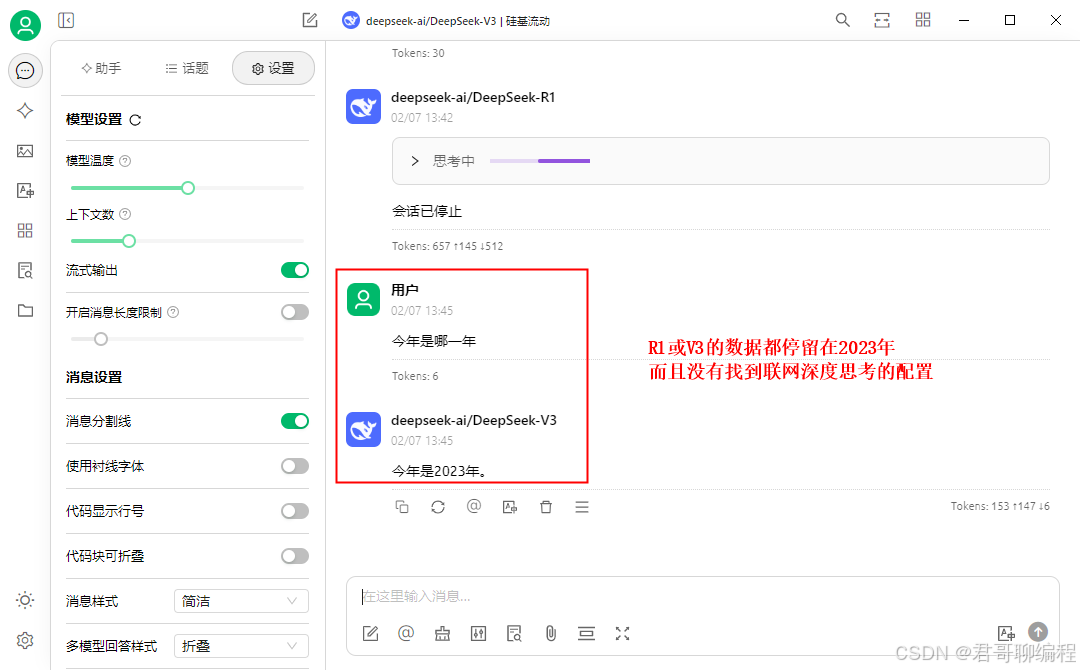The image size is (1080, 670).
Task: Collapse the left panel with sidebar toggle icon
Action: pyautogui.click(x=66, y=21)
